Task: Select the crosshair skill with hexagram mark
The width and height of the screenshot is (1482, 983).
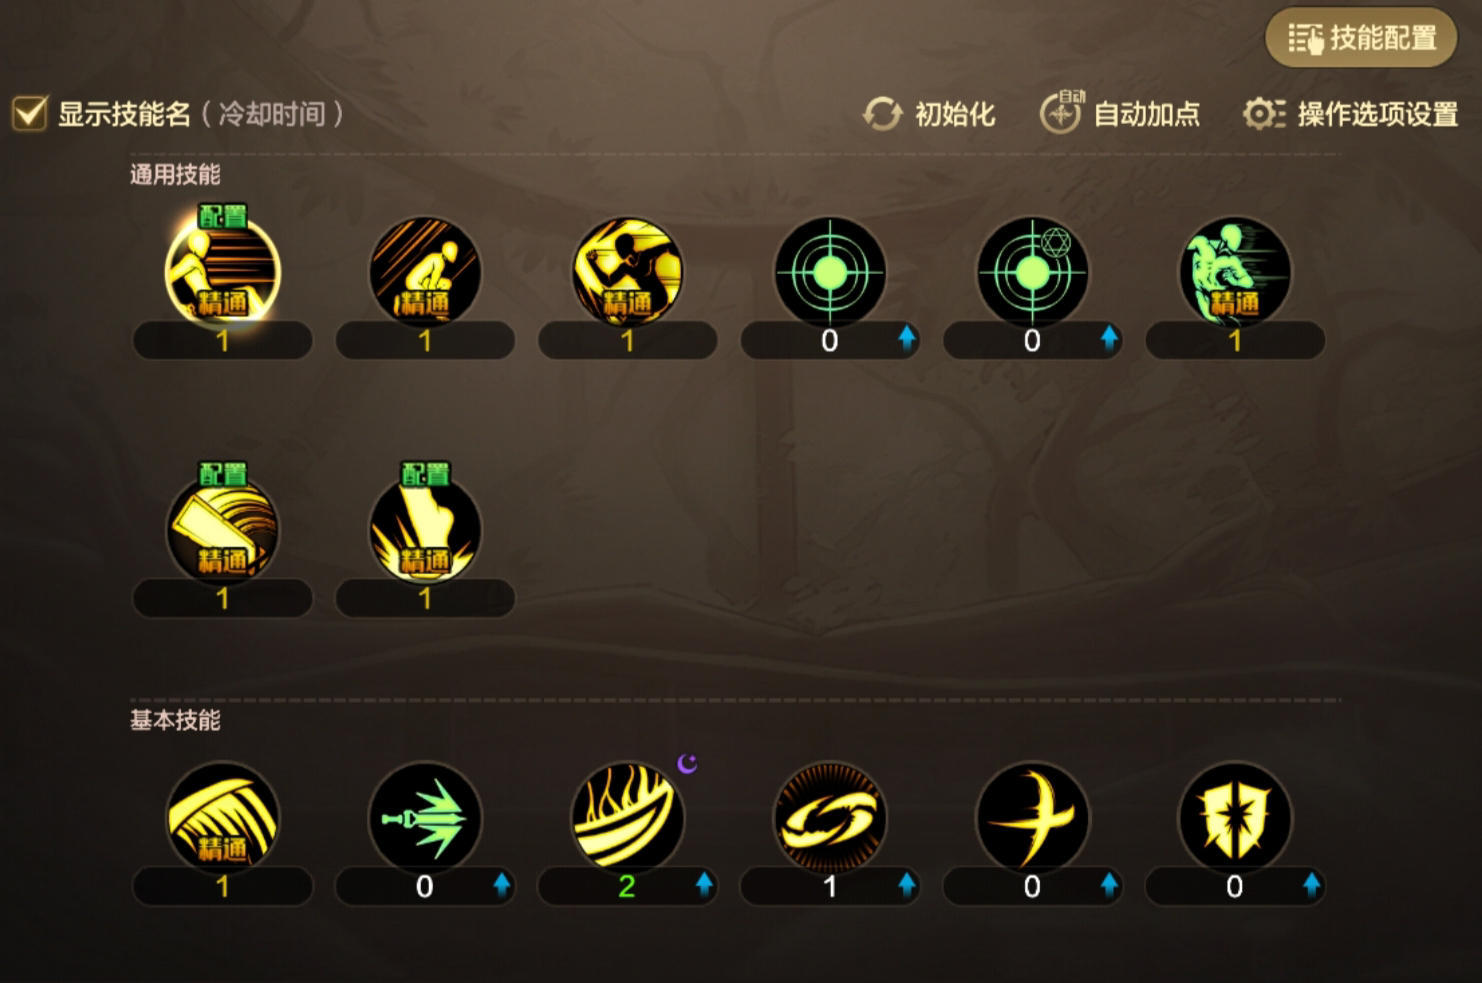Action: tap(1033, 272)
